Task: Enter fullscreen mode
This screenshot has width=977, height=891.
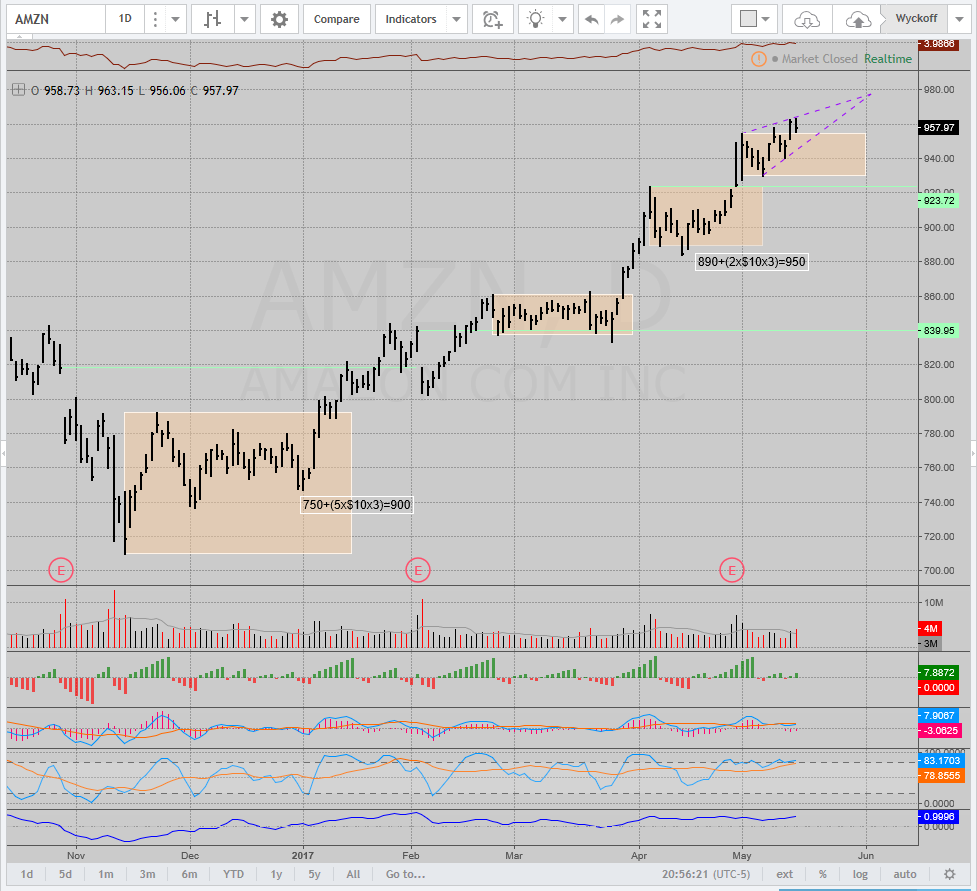Action: pyautogui.click(x=652, y=19)
